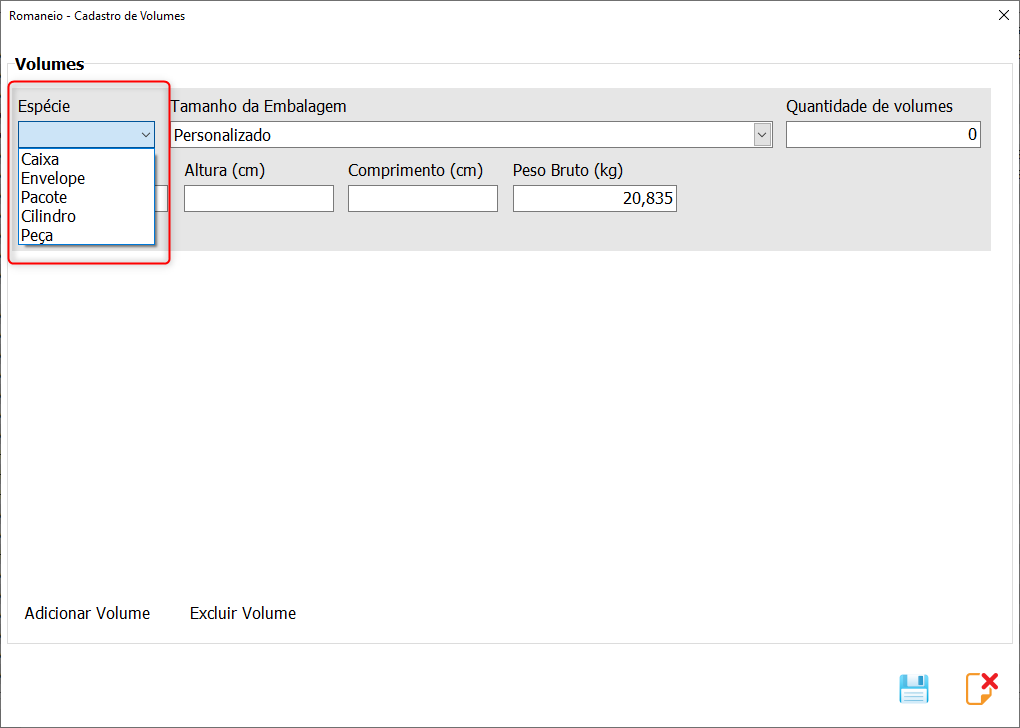Click the Comprimento (cm) input box
1020x728 pixels.
422,199
